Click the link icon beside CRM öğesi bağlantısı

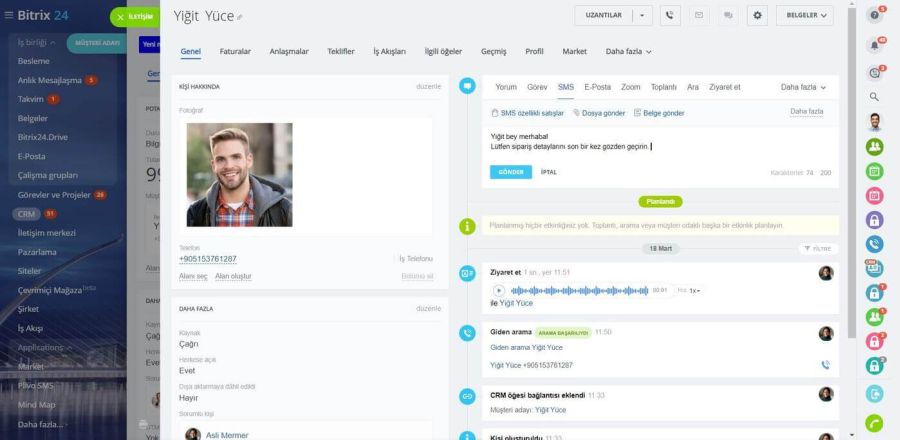click(x=467, y=396)
